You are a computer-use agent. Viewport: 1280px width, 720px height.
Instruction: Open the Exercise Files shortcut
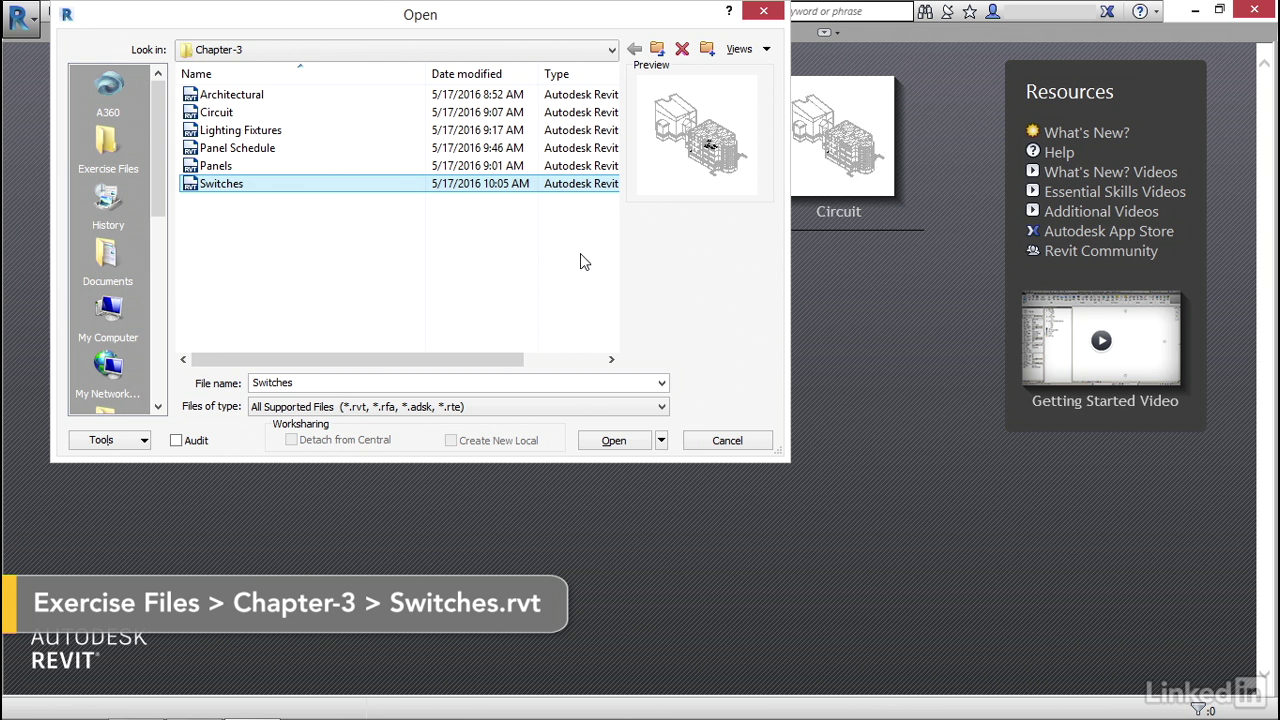pos(108,151)
